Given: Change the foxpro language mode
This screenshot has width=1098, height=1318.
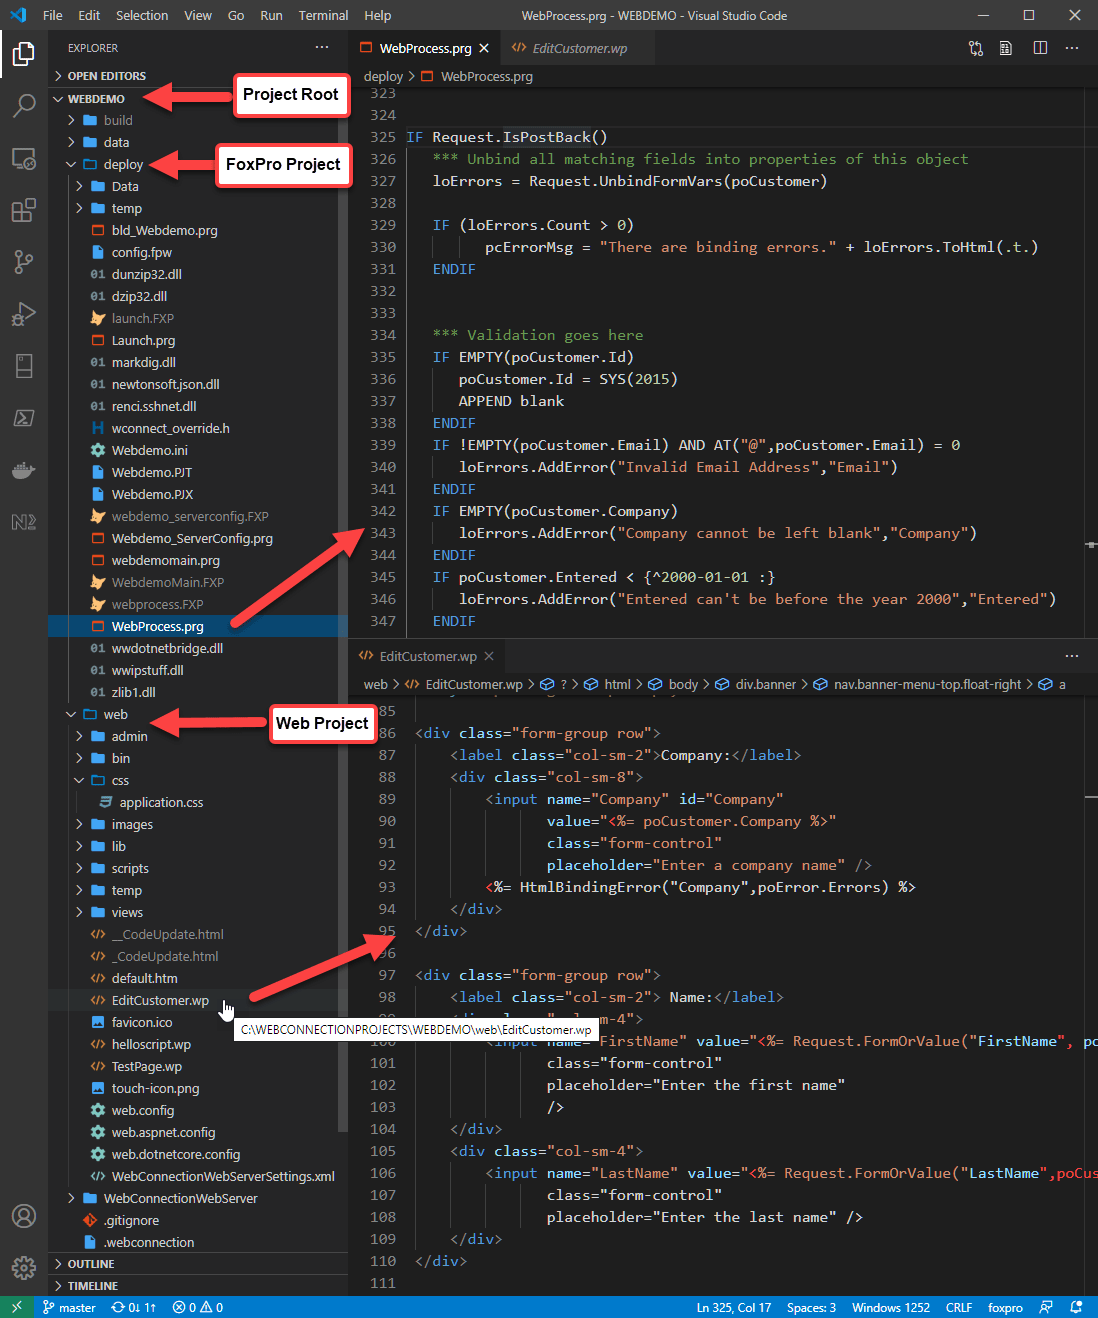Looking at the screenshot, I should (1005, 1307).
